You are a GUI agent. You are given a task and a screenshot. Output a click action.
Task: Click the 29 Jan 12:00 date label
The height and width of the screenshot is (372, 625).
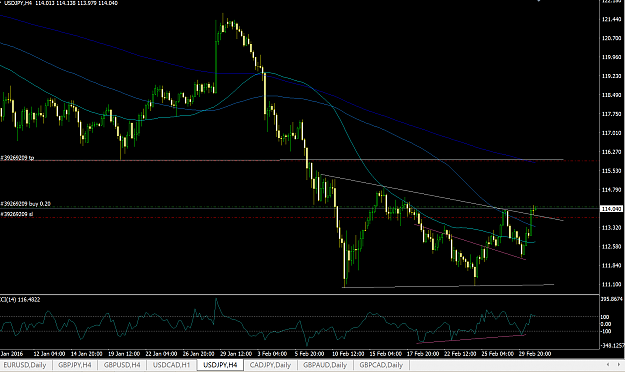(236, 354)
